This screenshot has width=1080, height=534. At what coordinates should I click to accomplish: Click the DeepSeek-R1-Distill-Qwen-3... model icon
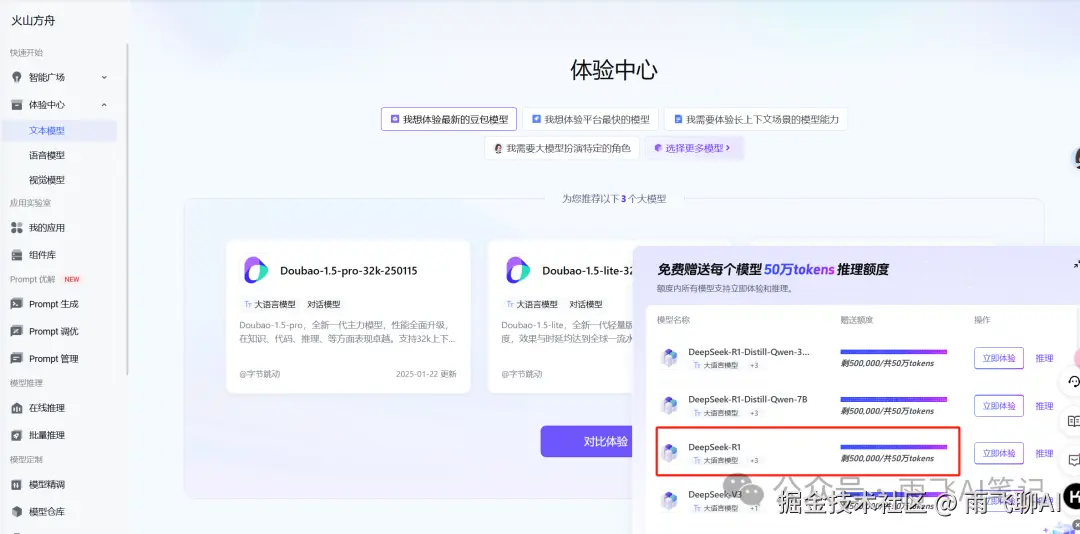tap(669, 358)
